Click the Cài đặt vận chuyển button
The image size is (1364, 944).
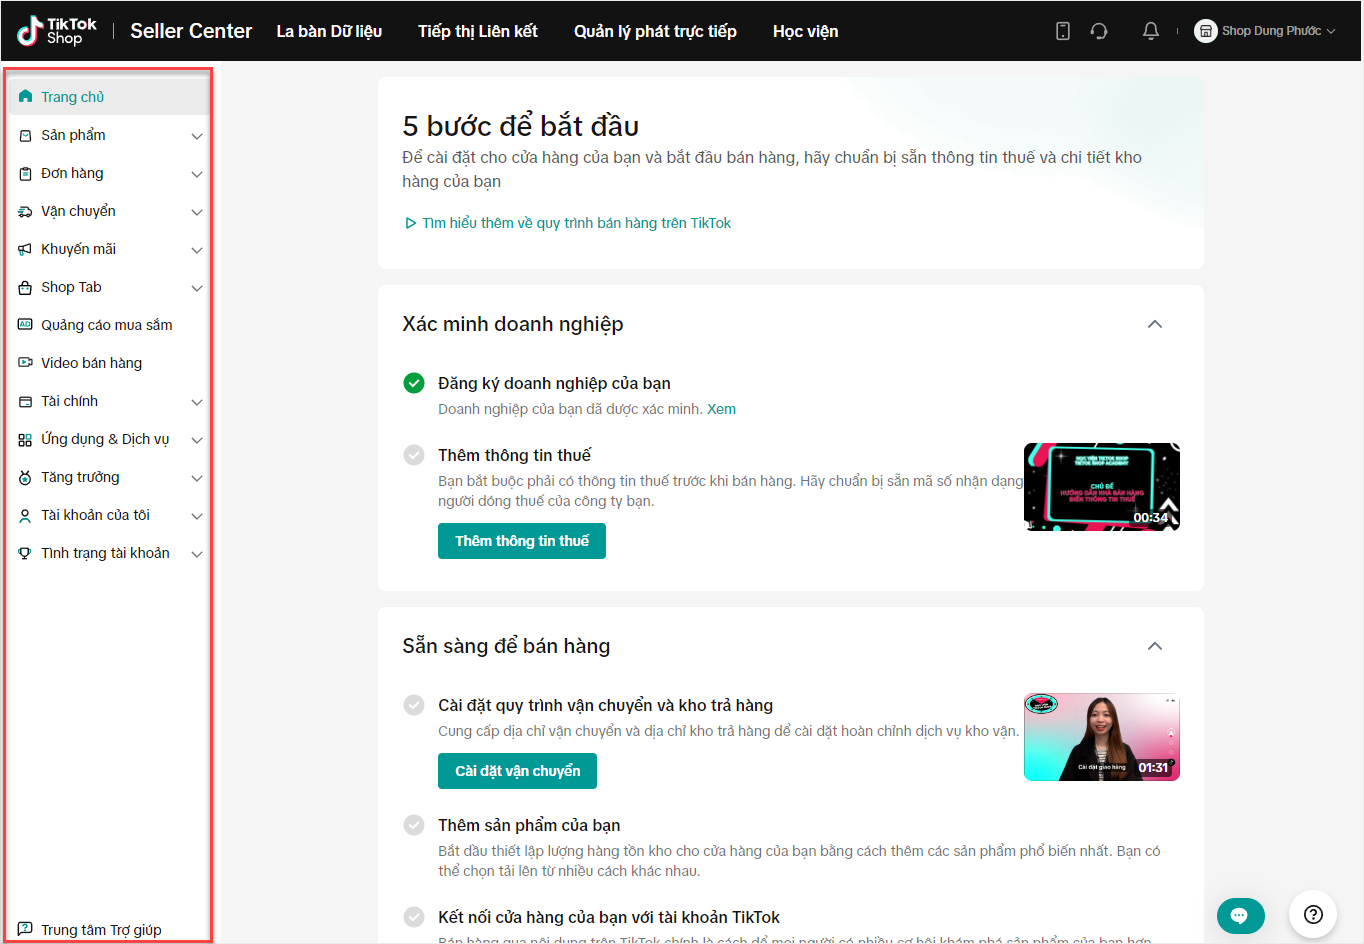(x=517, y=771)
